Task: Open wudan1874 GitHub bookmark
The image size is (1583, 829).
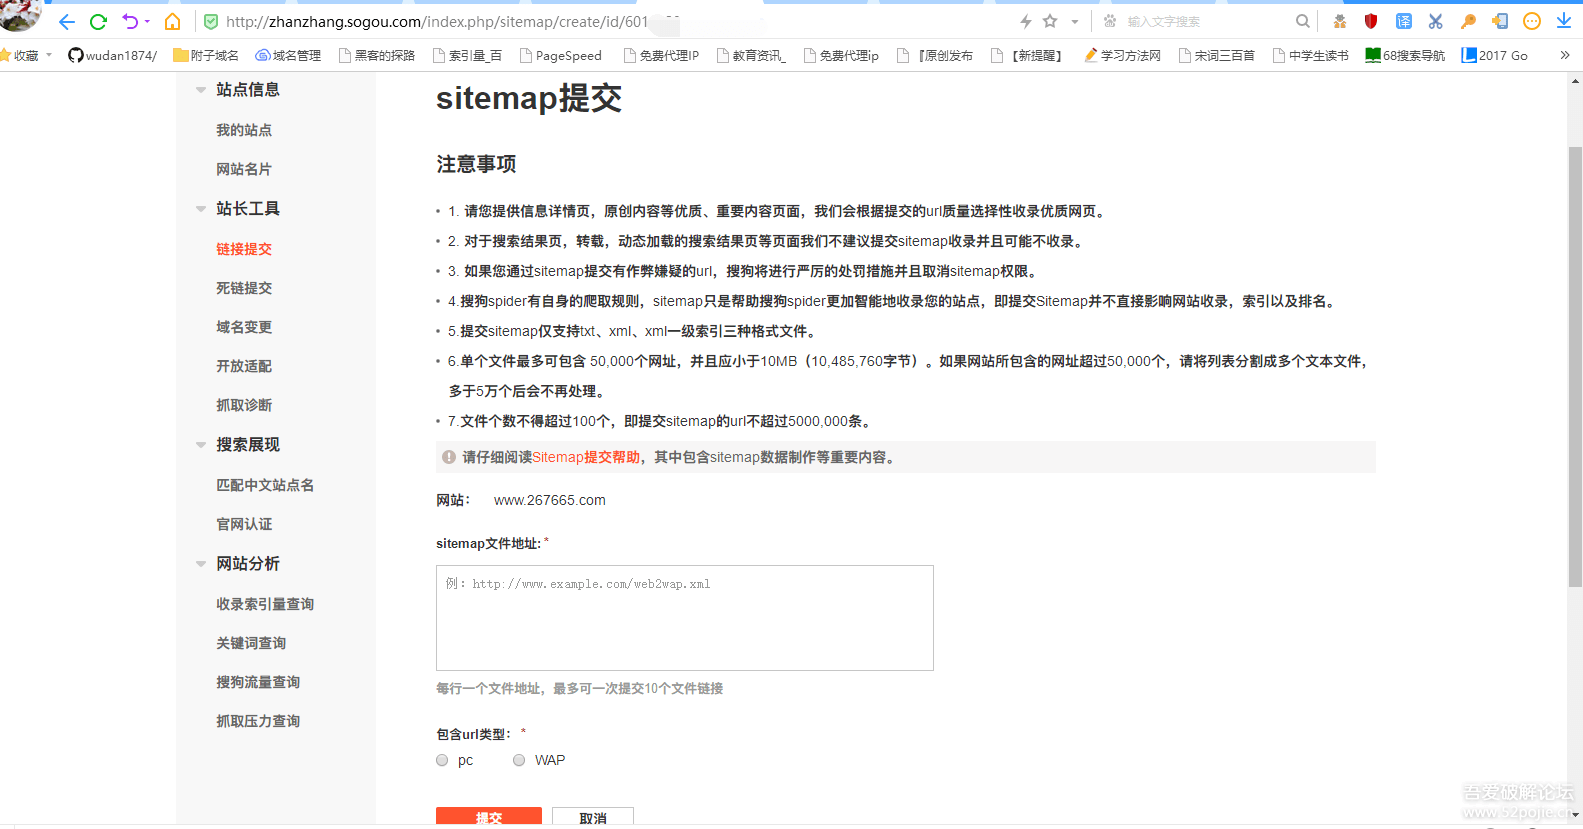Action: (x=112, y=55)
